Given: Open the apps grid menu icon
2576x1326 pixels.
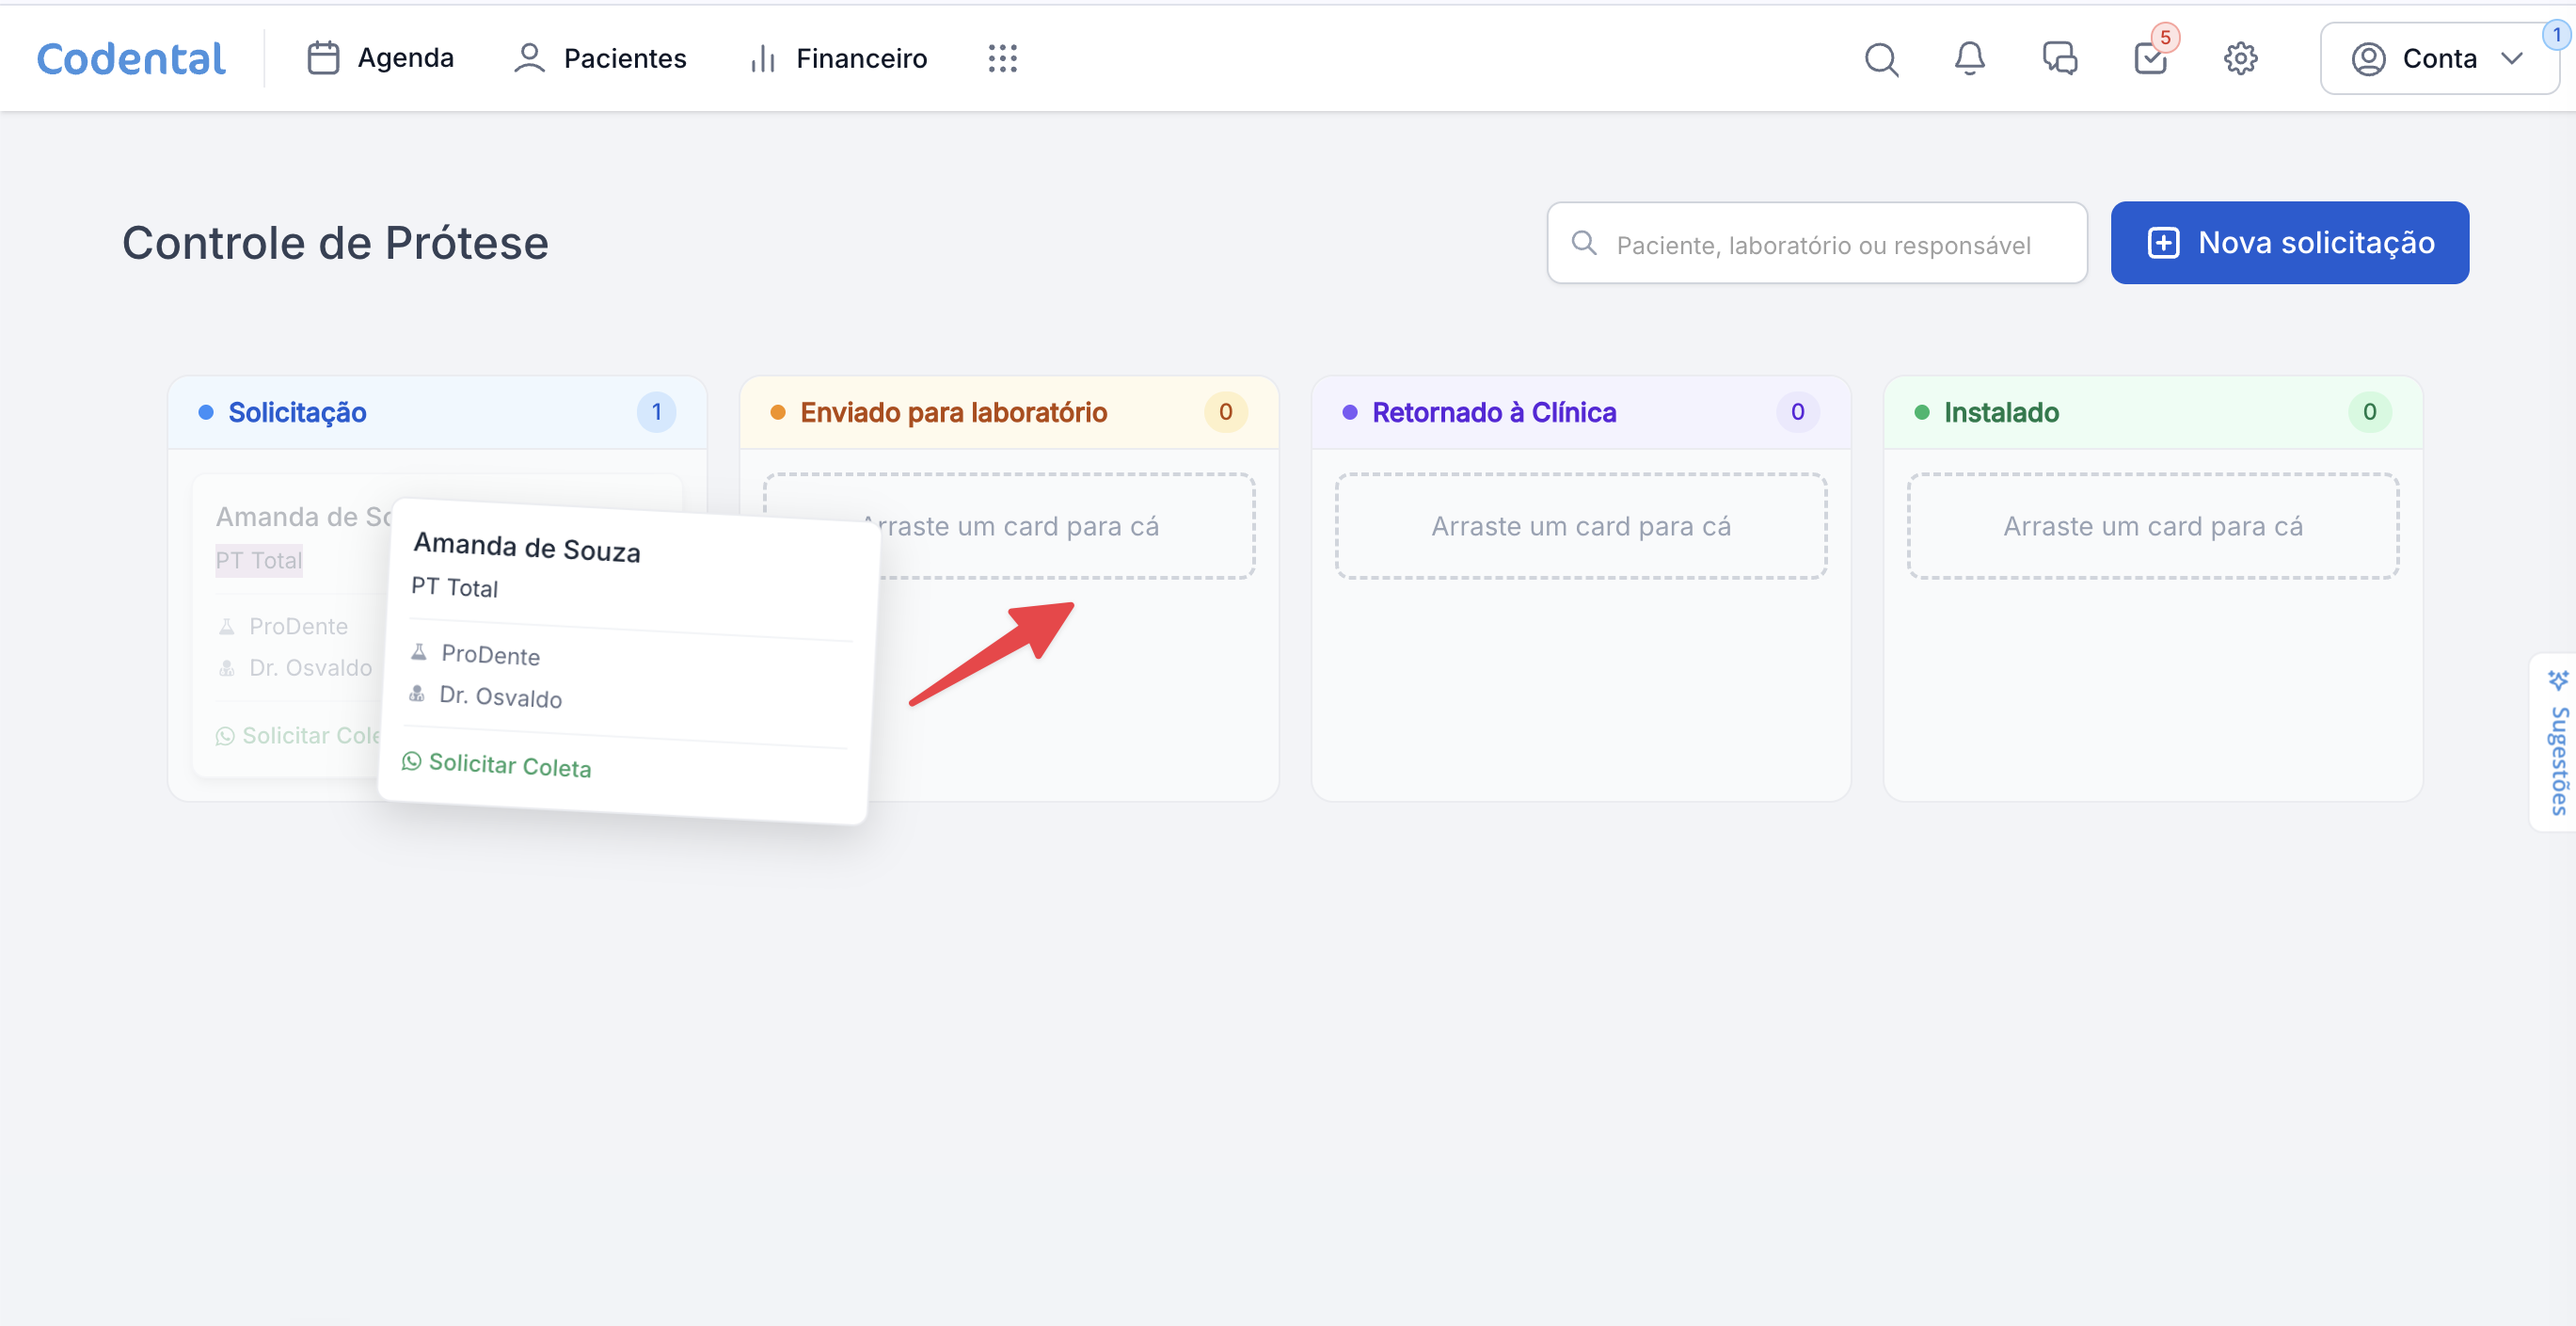Looking at the screenshot, I should [1002, 58].
